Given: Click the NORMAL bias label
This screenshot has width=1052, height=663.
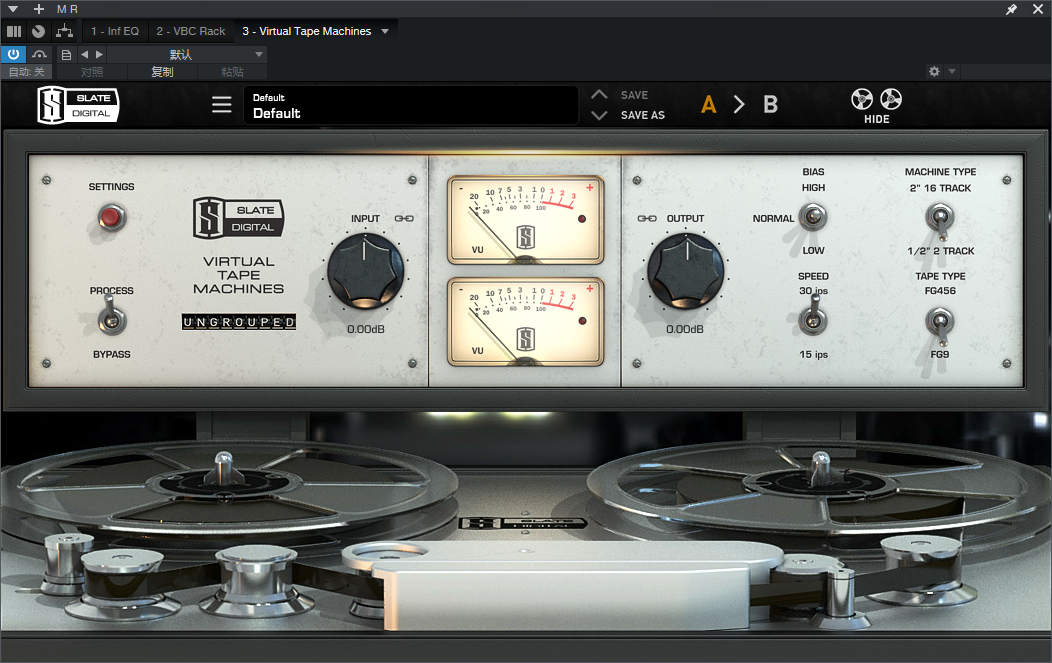Looking at the screenshot, I should coord(773,219).
